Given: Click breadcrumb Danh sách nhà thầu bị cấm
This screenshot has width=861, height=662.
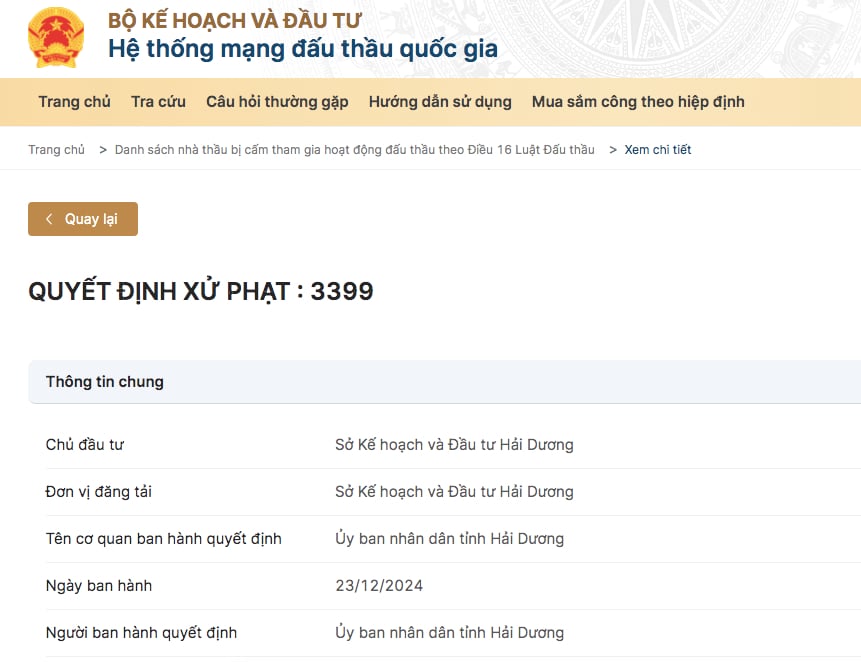Looking at the screenshot, I should click(356, 149).
